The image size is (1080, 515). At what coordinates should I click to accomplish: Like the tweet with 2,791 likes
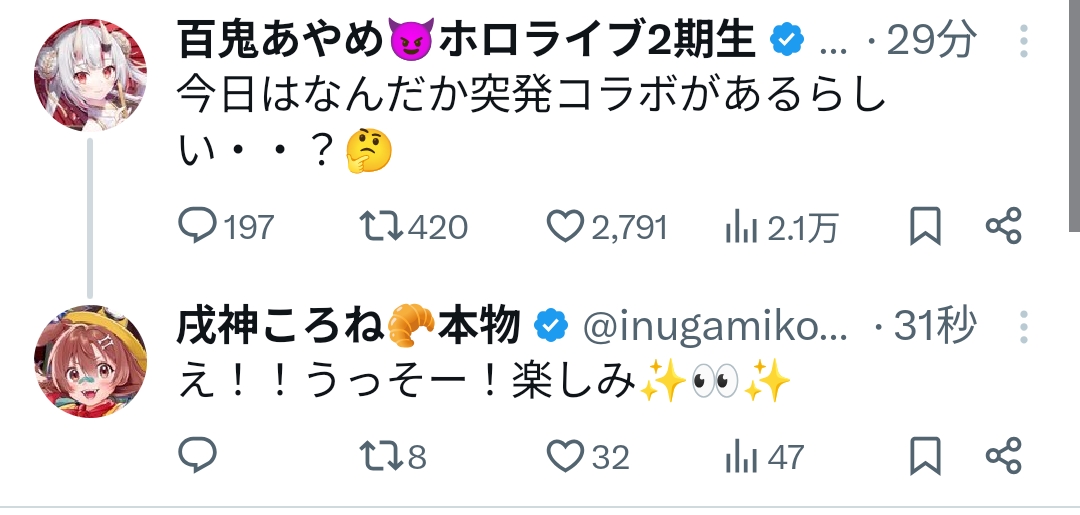(x=565, y=227)
